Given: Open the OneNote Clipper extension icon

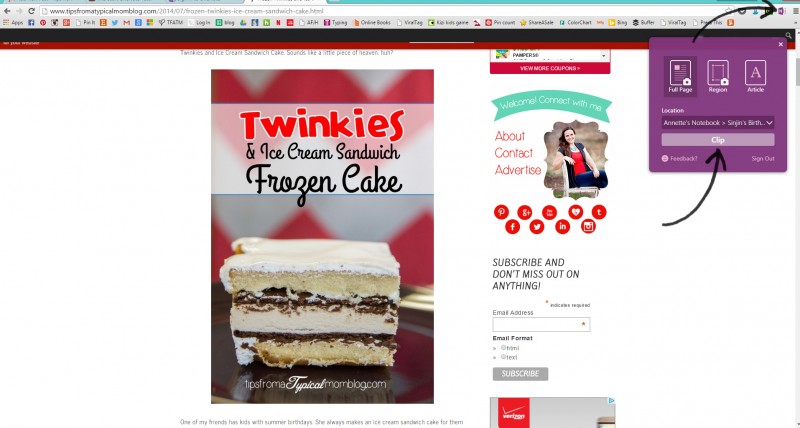Looking at the screenshot, I should [x=781, y=11].
